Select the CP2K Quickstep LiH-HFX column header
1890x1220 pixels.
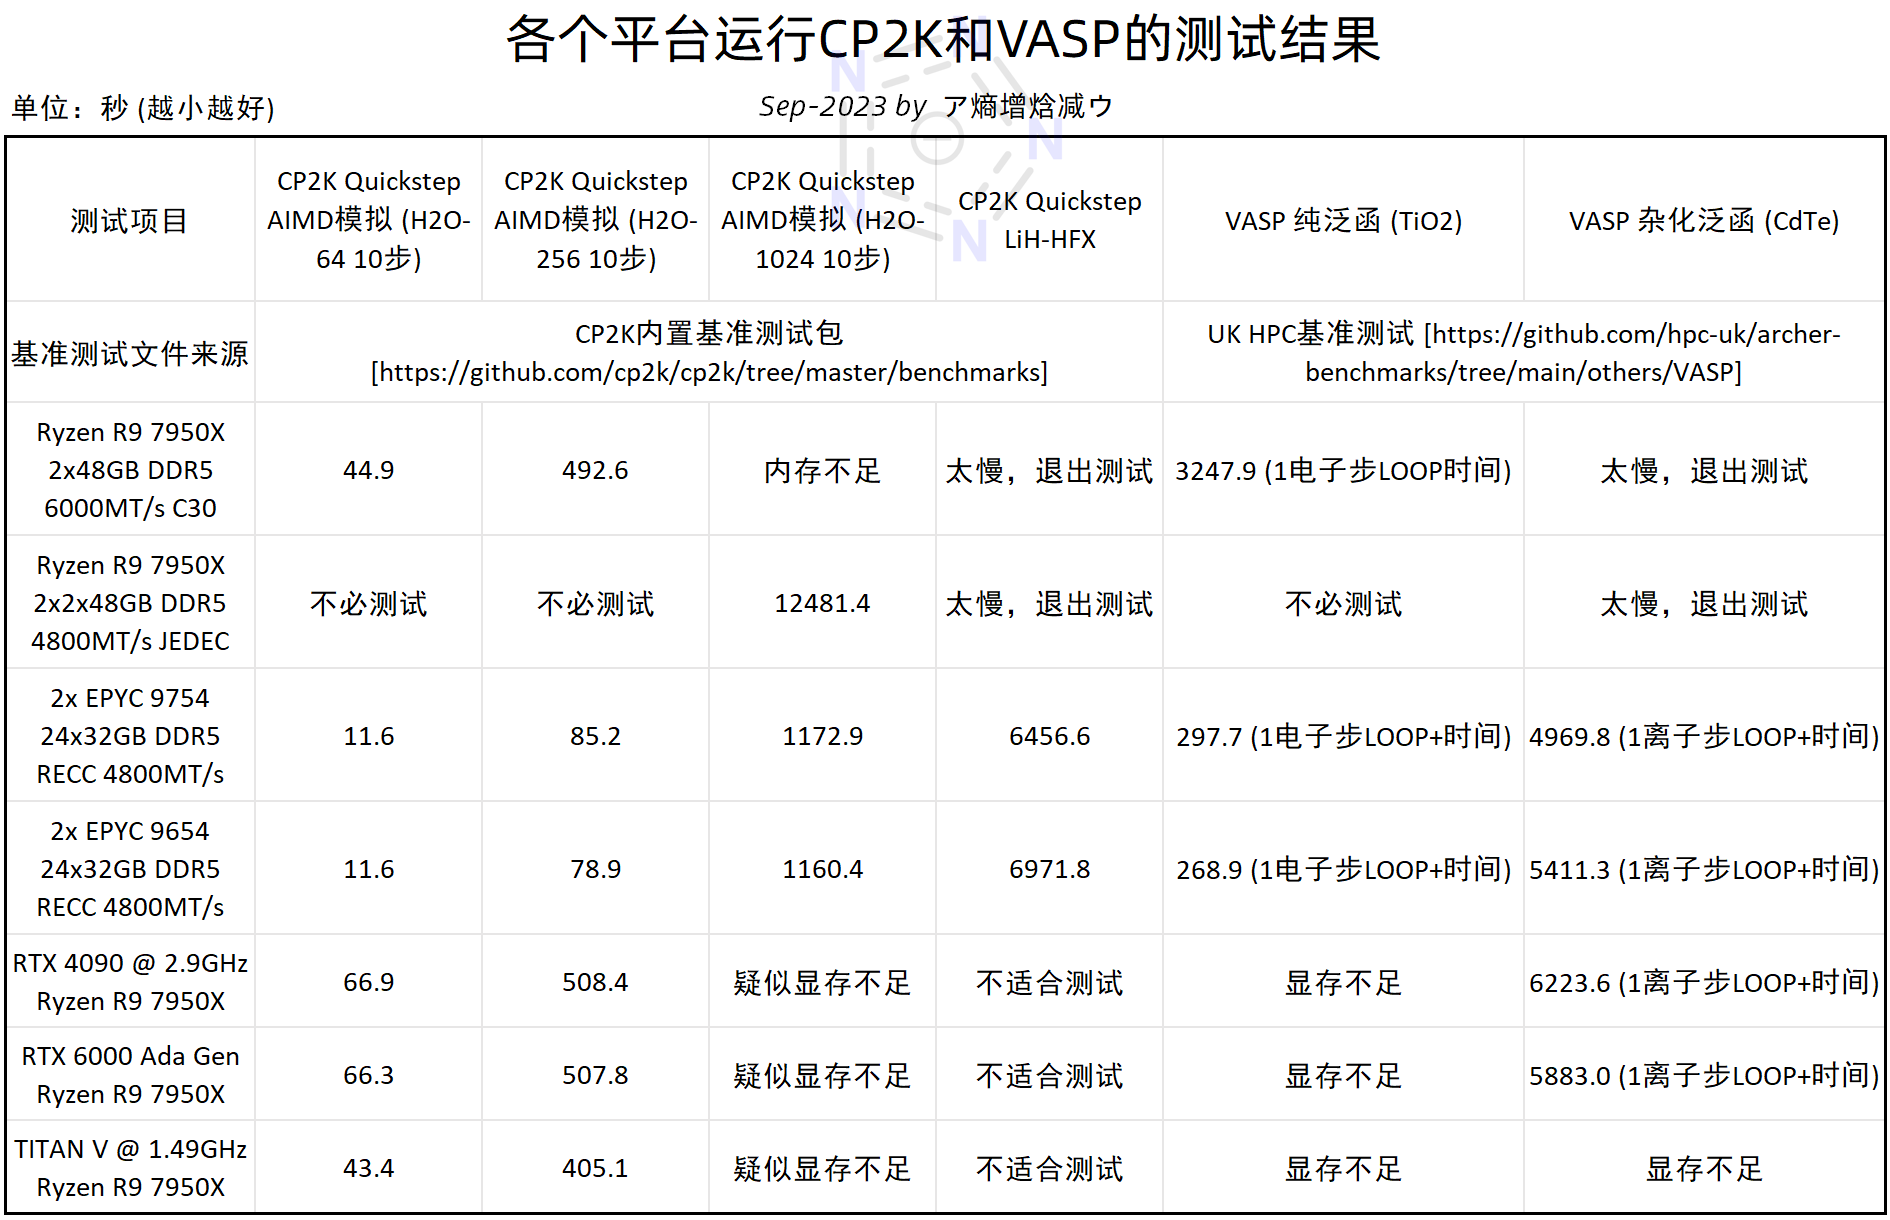pyautogui.click(x=1048, y=220)
